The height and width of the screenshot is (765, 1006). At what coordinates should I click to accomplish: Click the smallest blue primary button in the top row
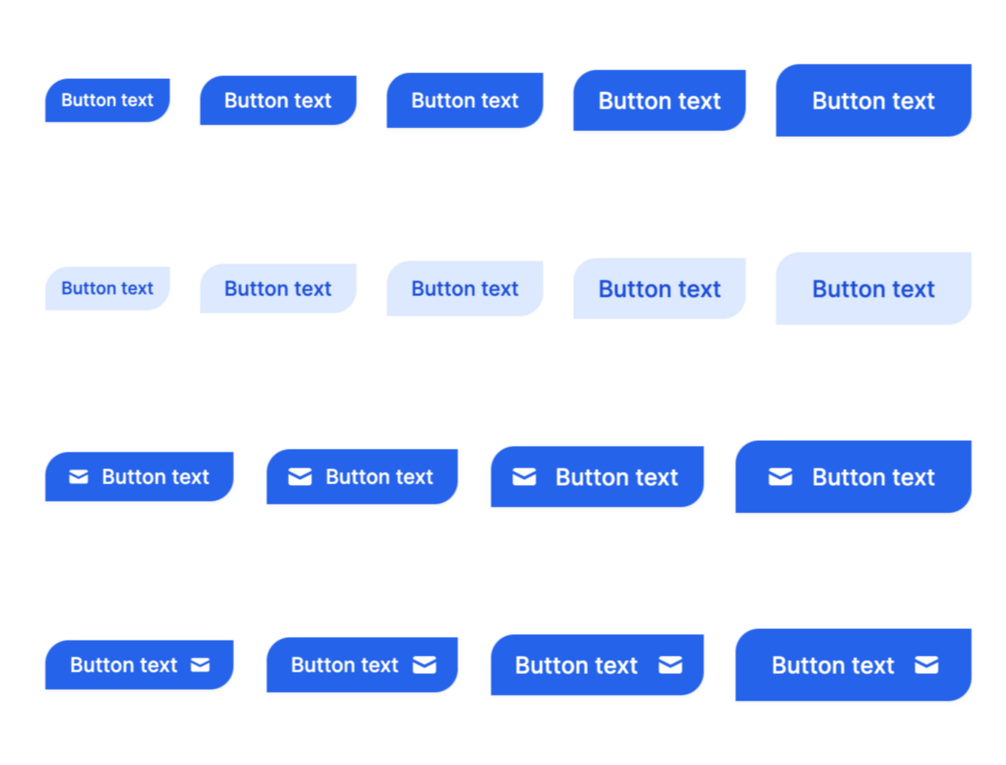(107, 100)
